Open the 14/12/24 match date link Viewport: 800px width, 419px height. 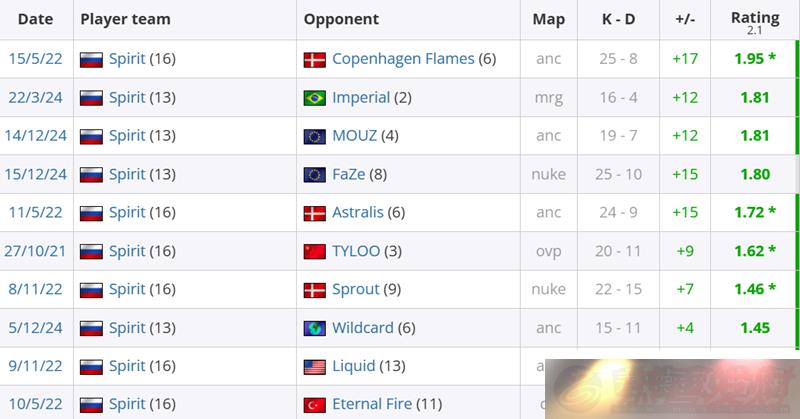pos(35,135)
